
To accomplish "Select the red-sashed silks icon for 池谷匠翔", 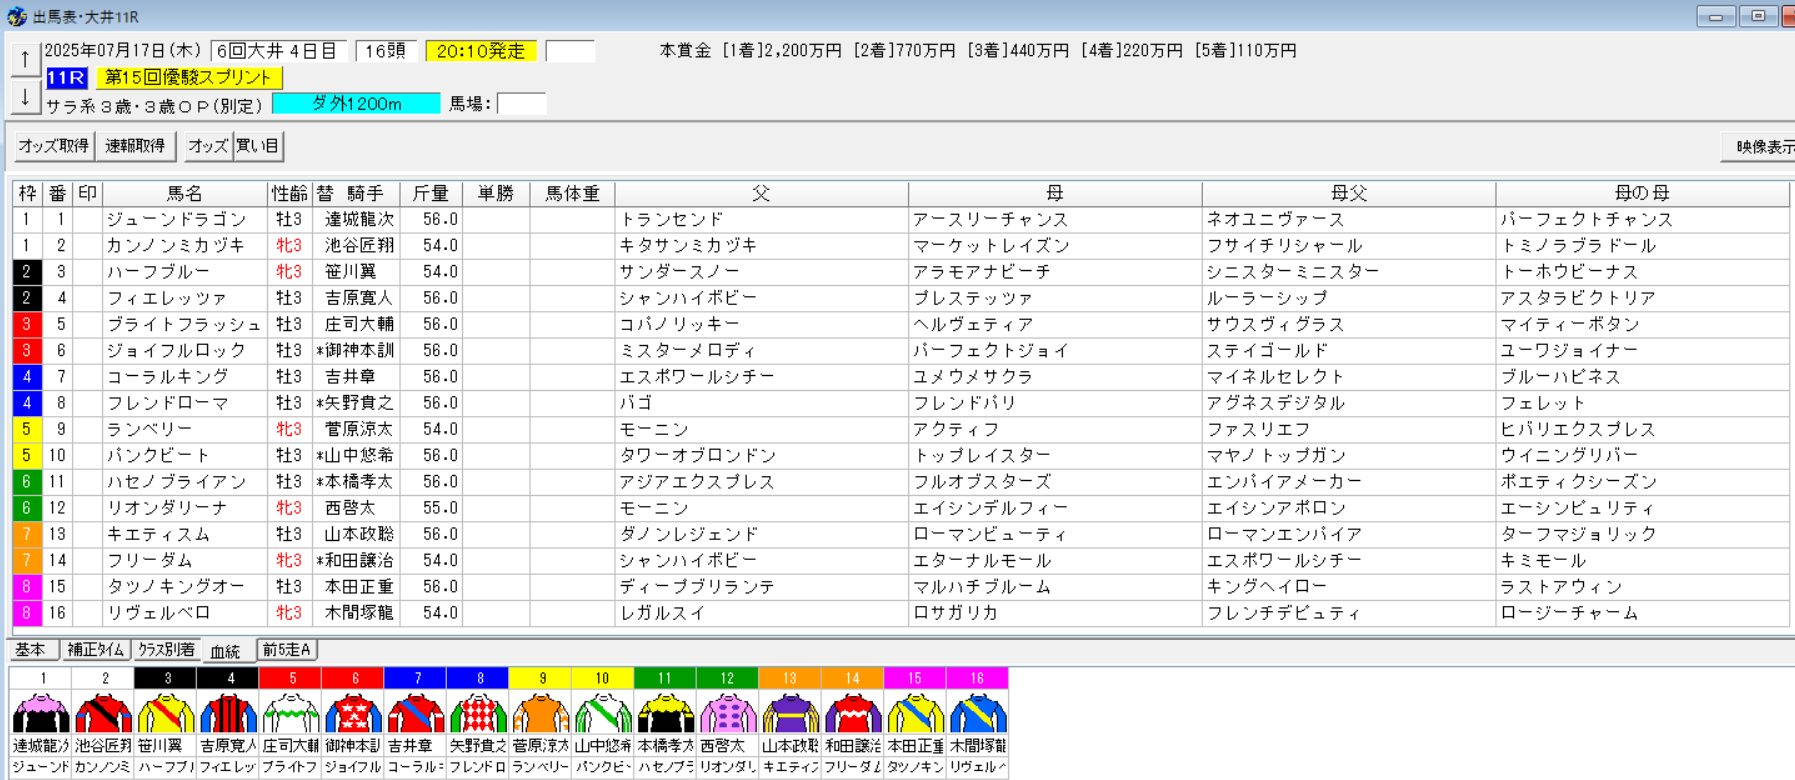I will click(x=104, y=712).
